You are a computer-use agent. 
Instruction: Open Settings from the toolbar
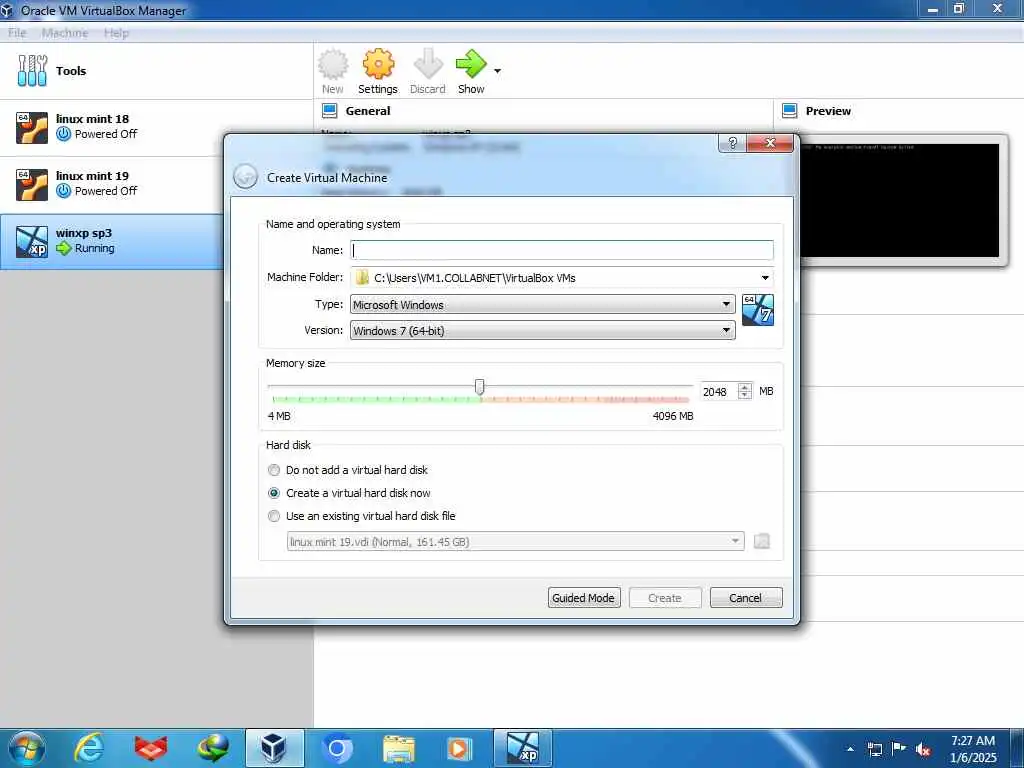coord(377,72)
